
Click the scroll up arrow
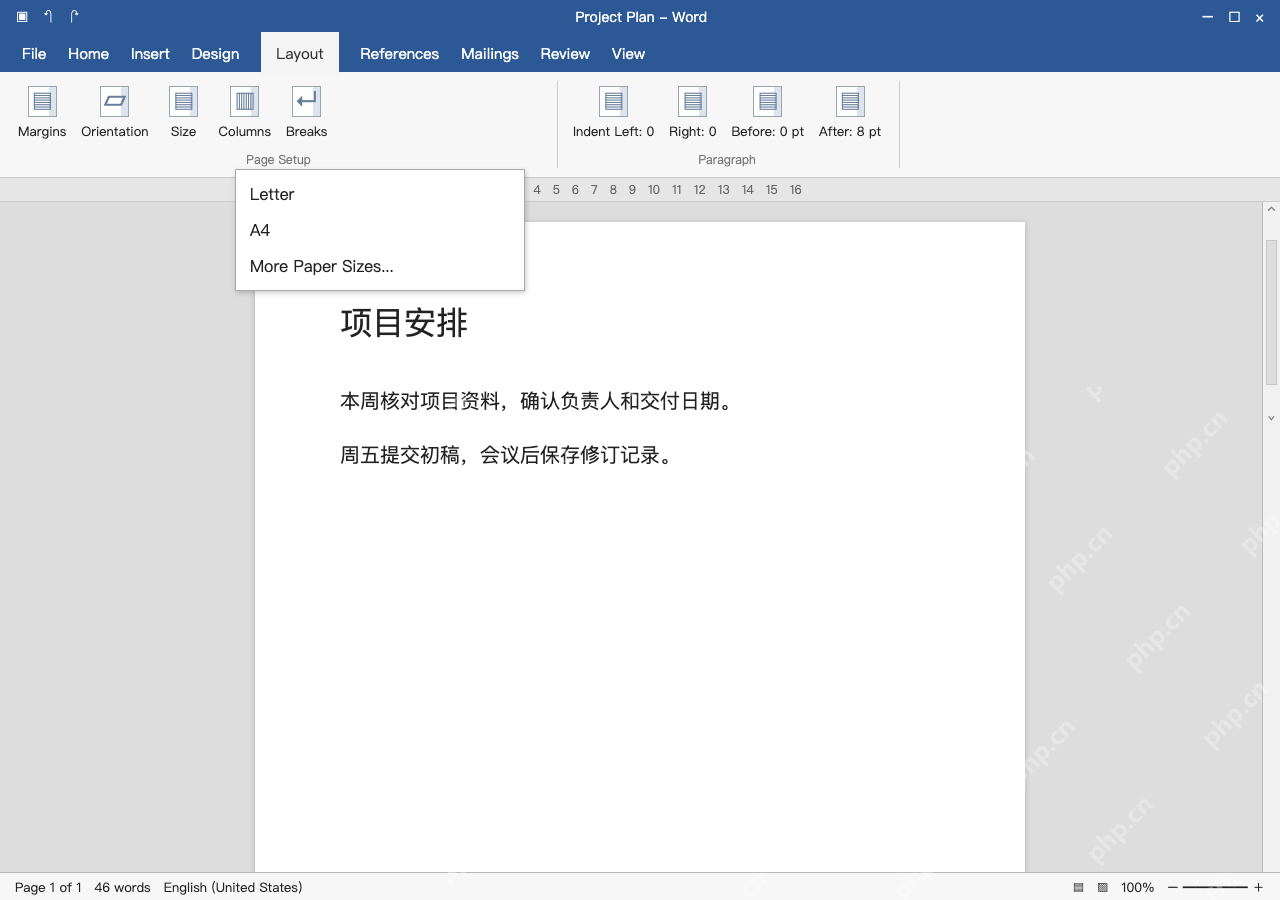coord(1272,210)
